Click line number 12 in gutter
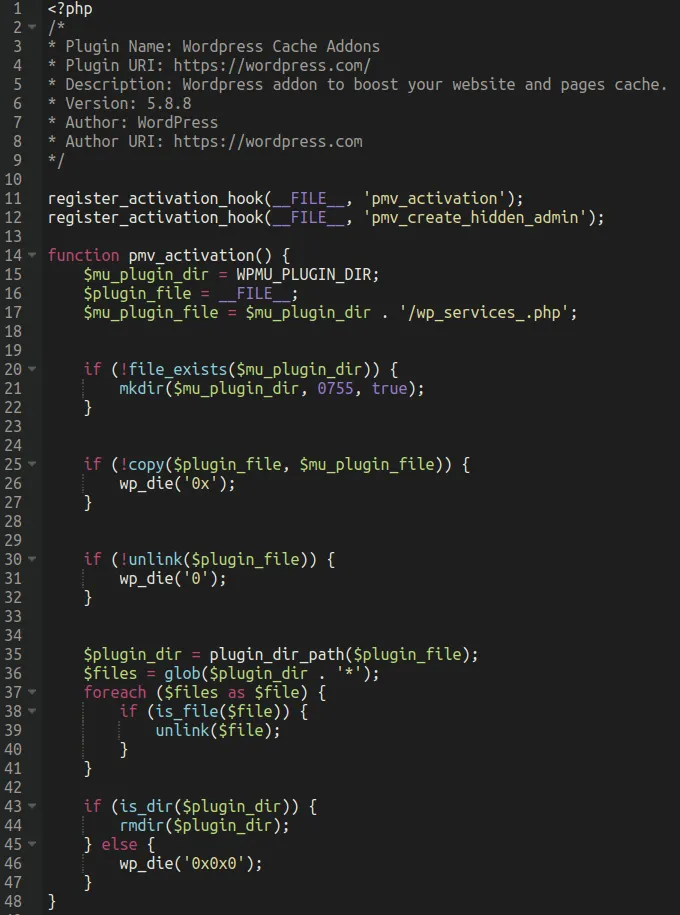This screenshot has height=915, width=680. (x=13, y=218)
